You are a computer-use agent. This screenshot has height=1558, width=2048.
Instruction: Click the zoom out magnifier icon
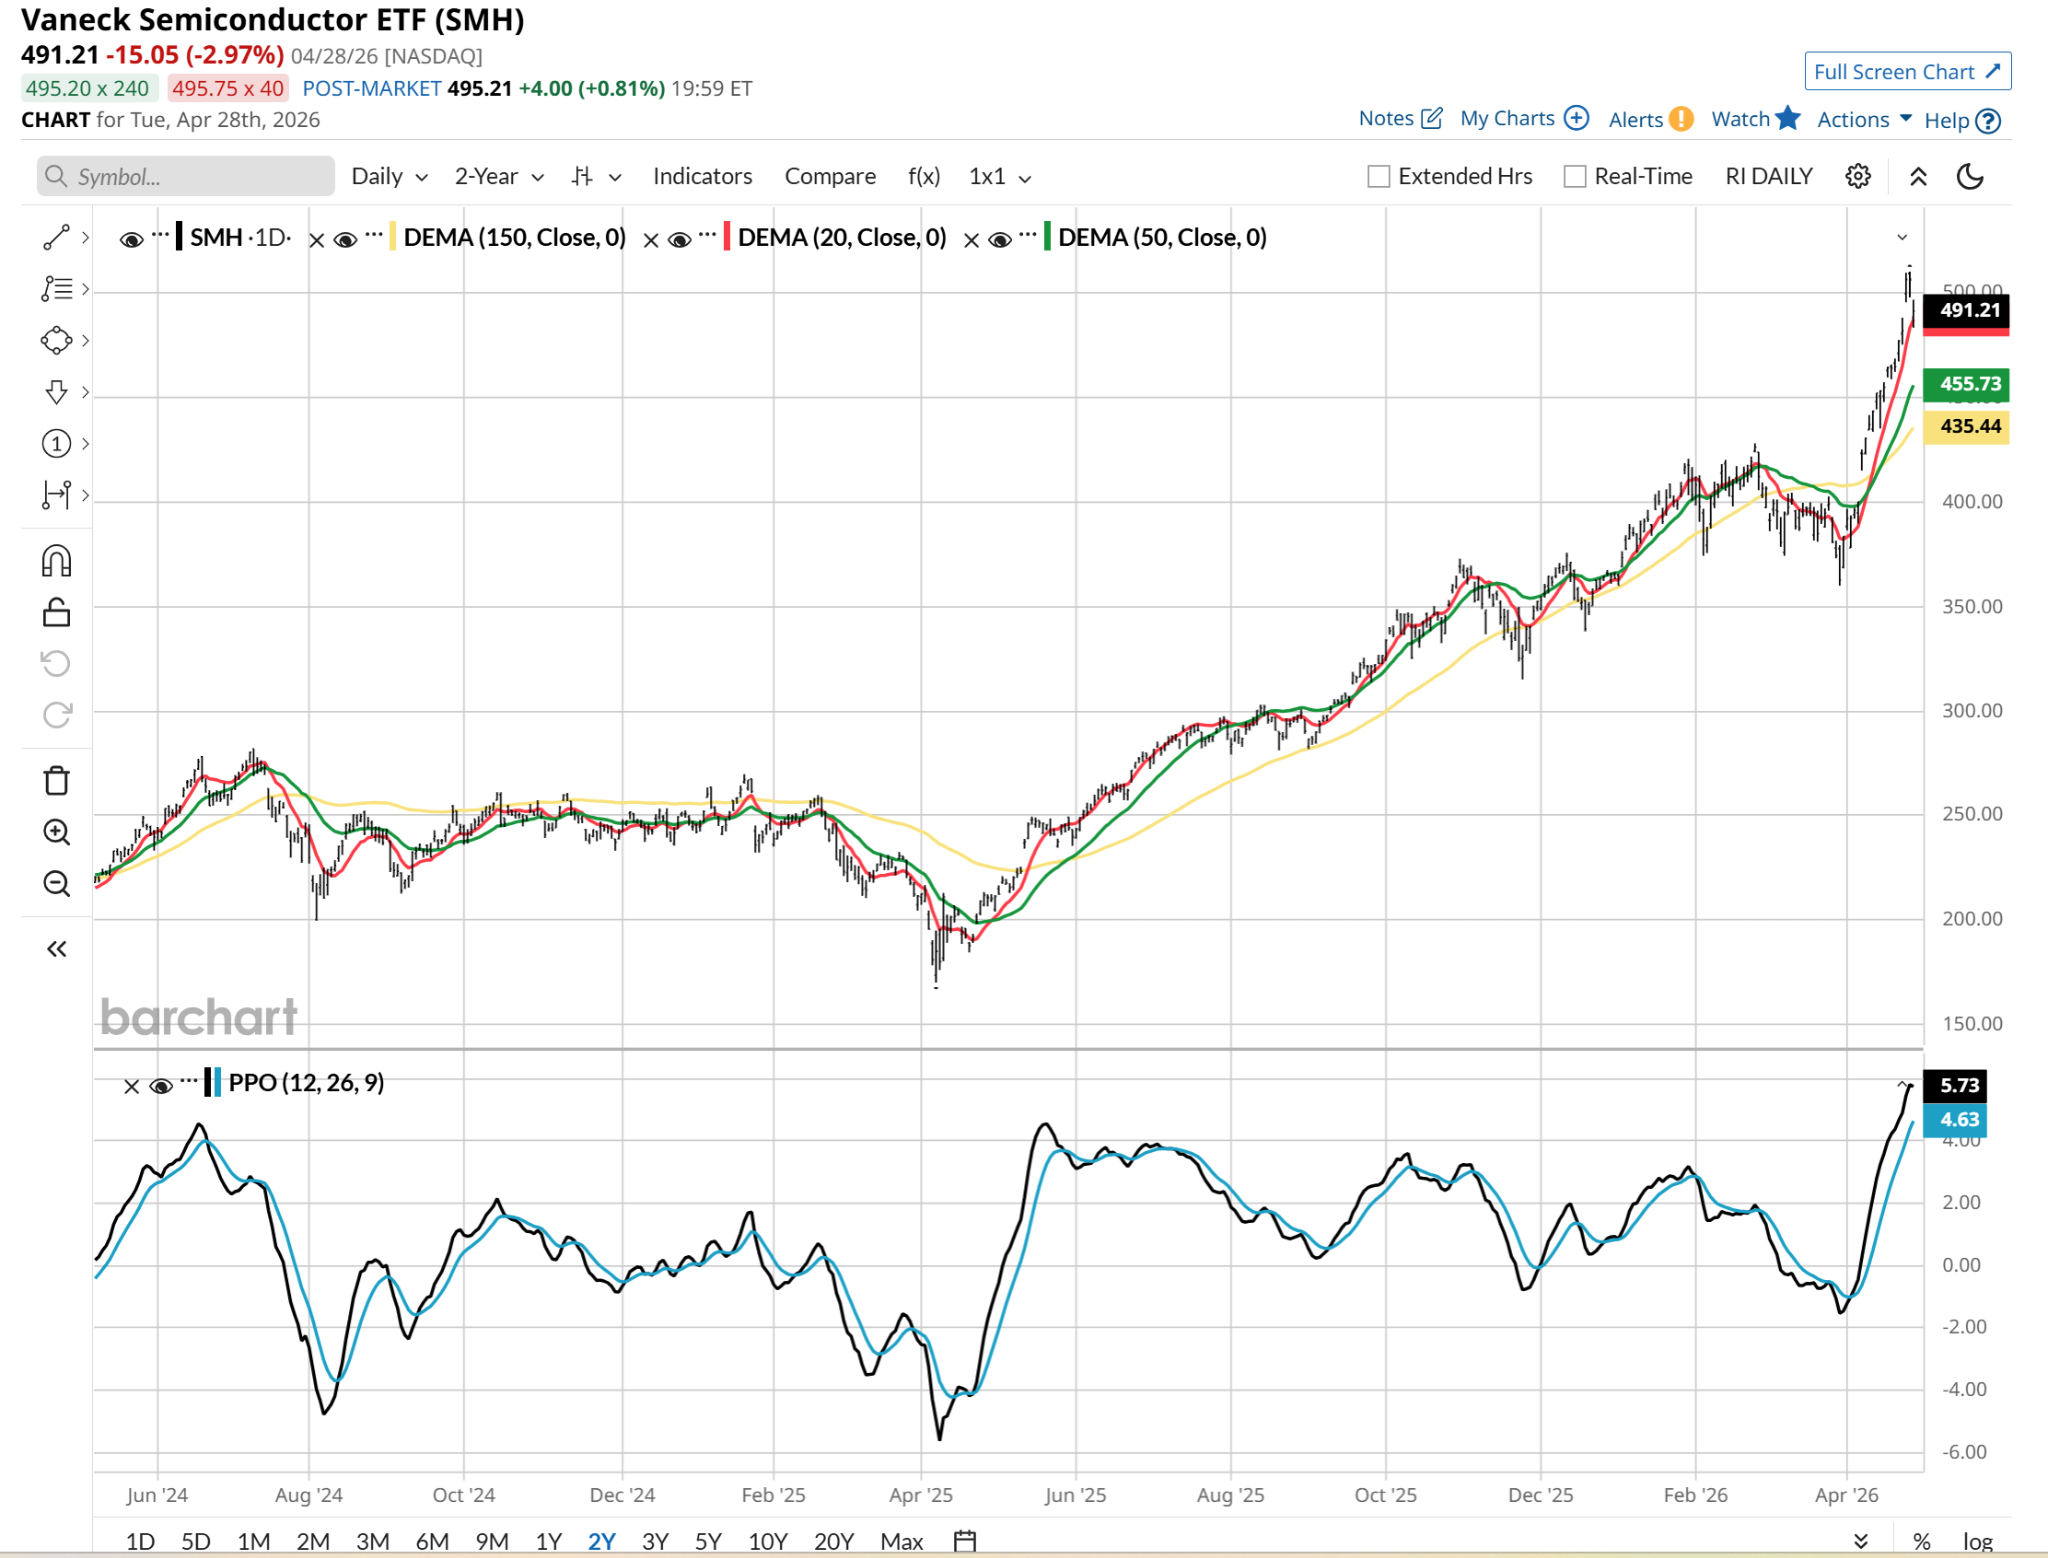56,884
